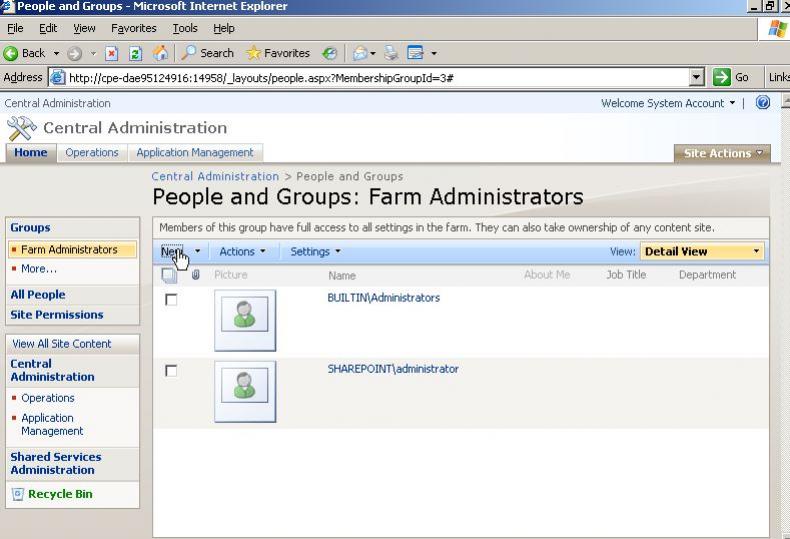The image size is (790, 539).
Task: Tick the SHAREPOINT\administrator checkbox
Action: (x=171, y=371)
